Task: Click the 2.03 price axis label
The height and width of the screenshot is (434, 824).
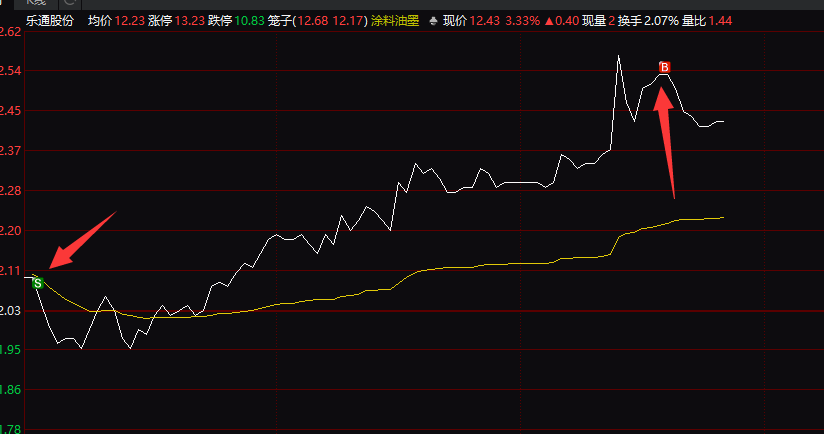Action: 11,311
